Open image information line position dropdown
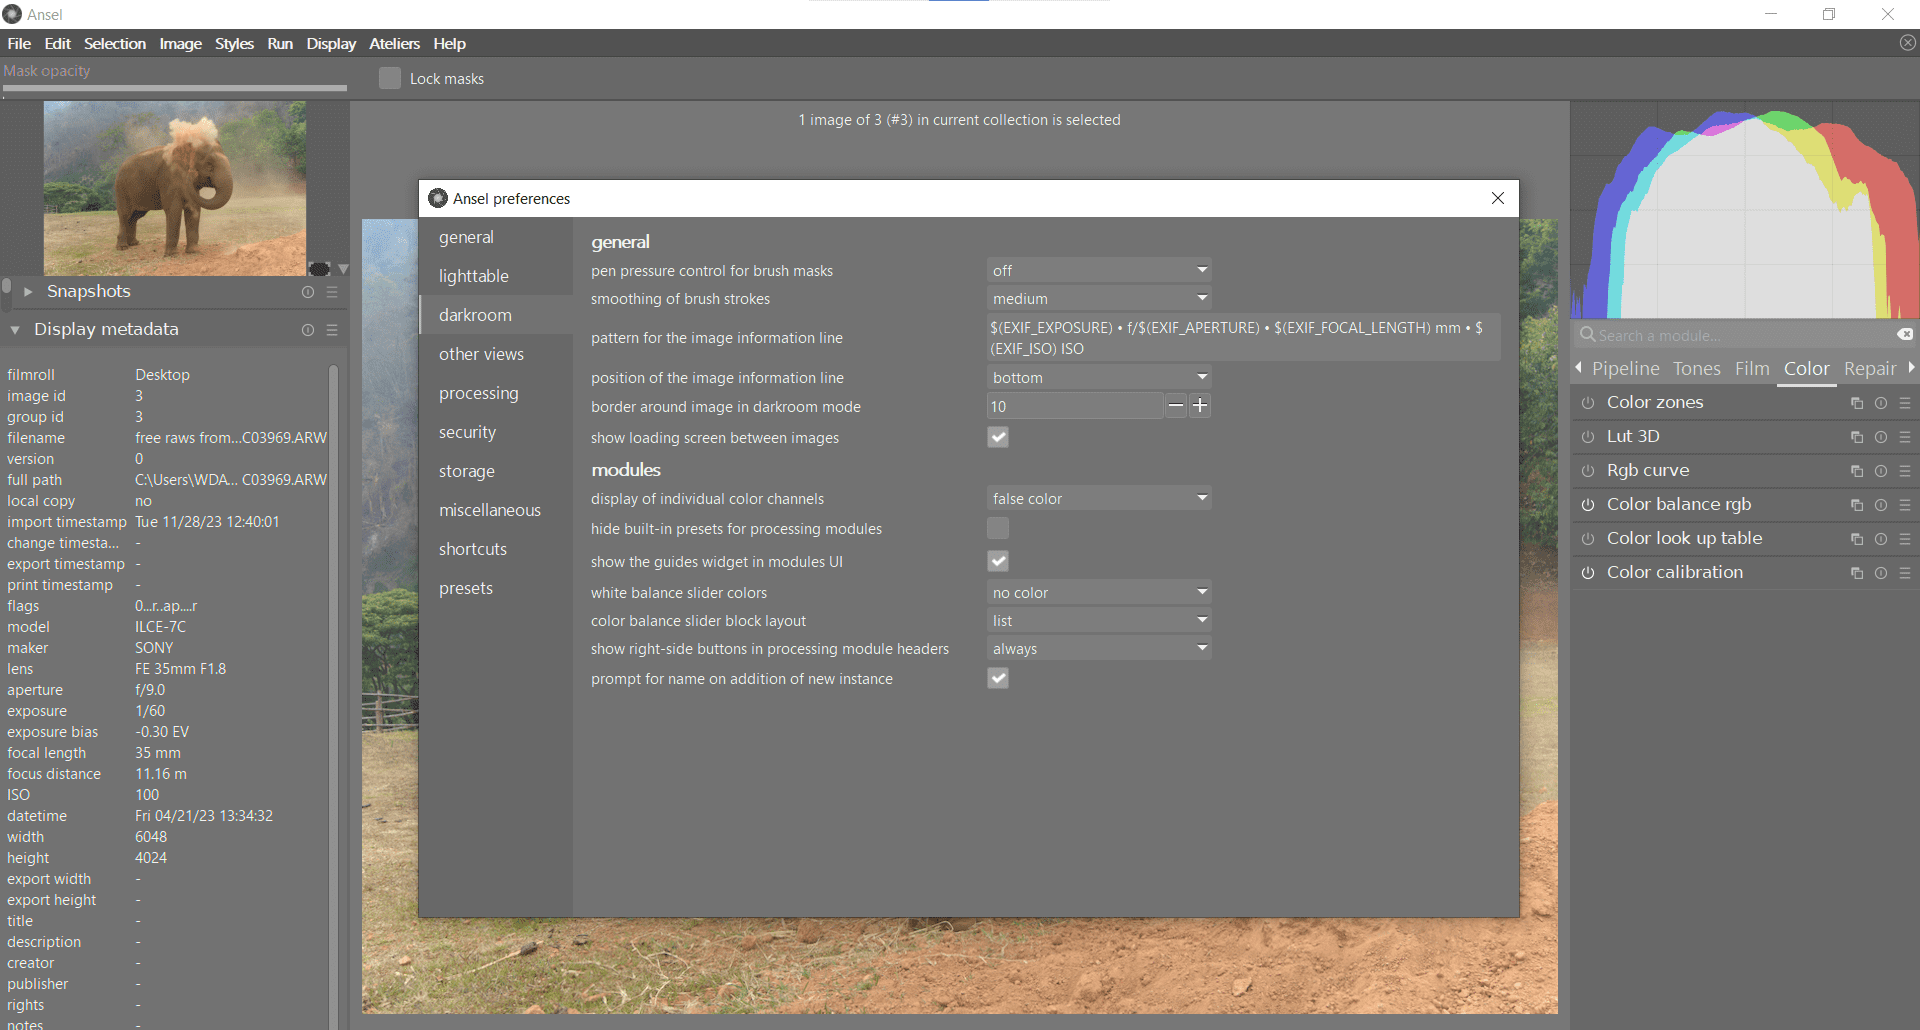This screenshot has height=1030, width=1920. pos(1099,377)
